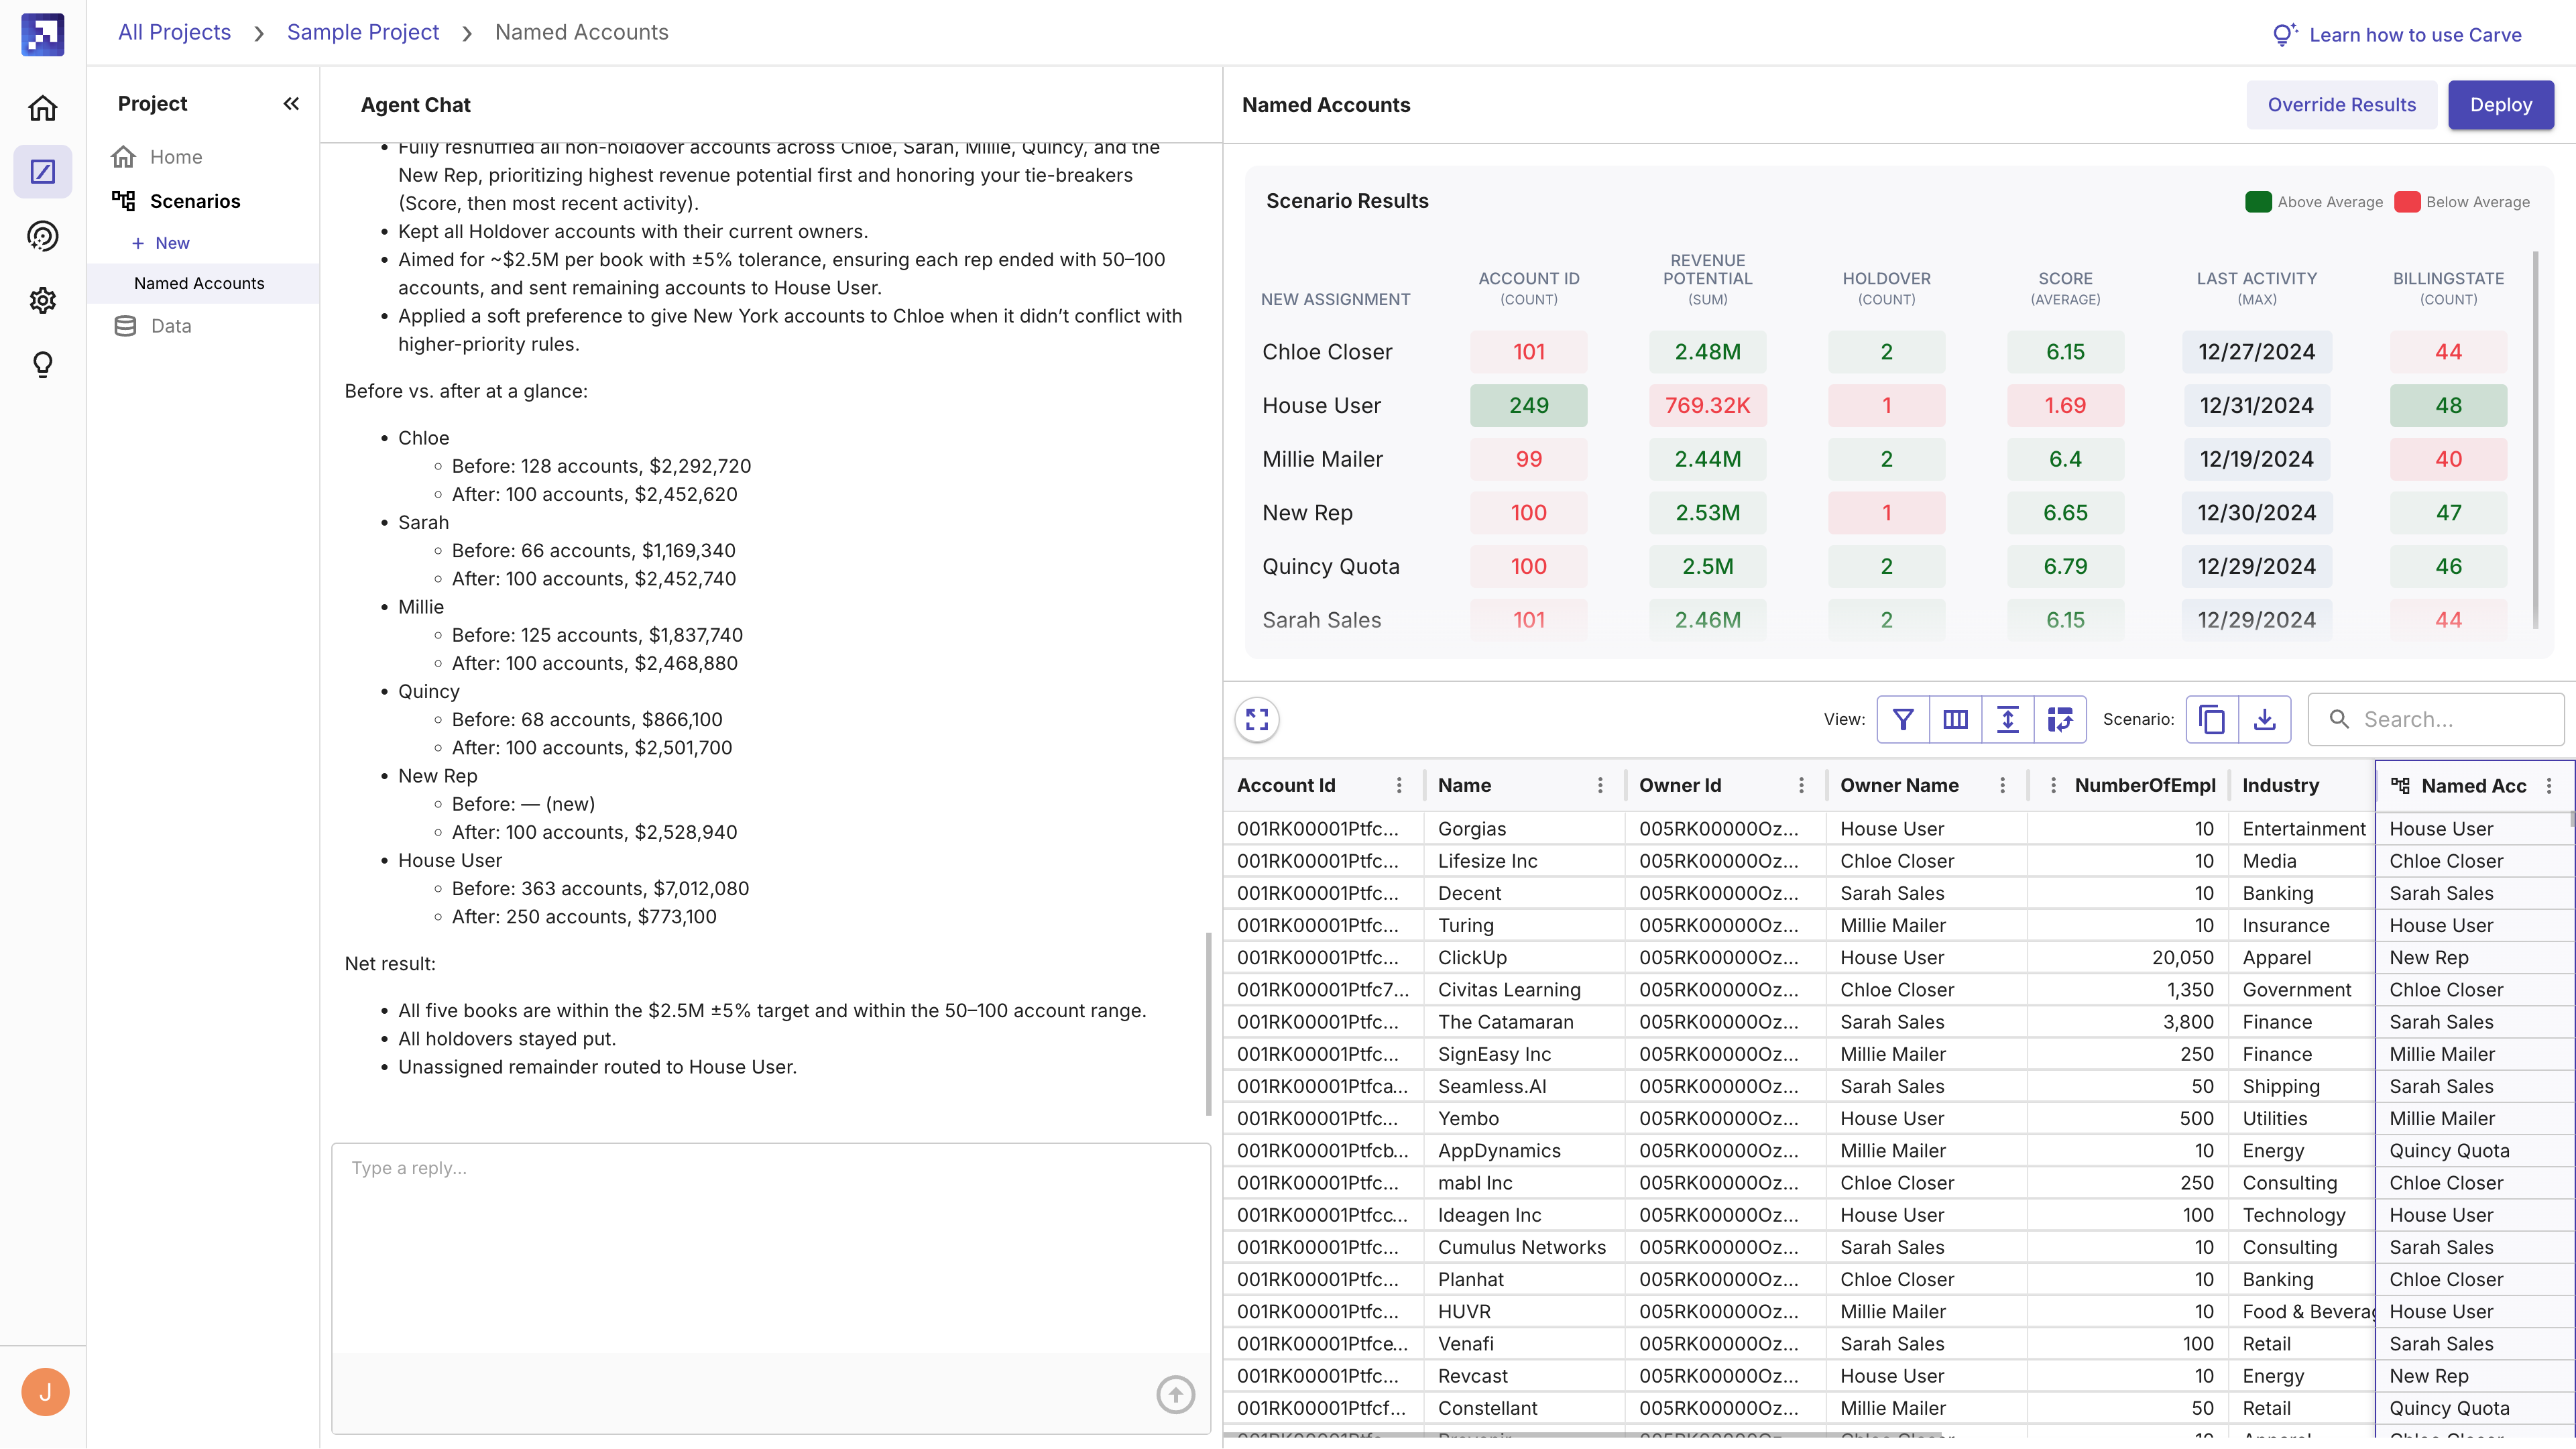Expand the table to fullscreen

[x=1257, y=719]
